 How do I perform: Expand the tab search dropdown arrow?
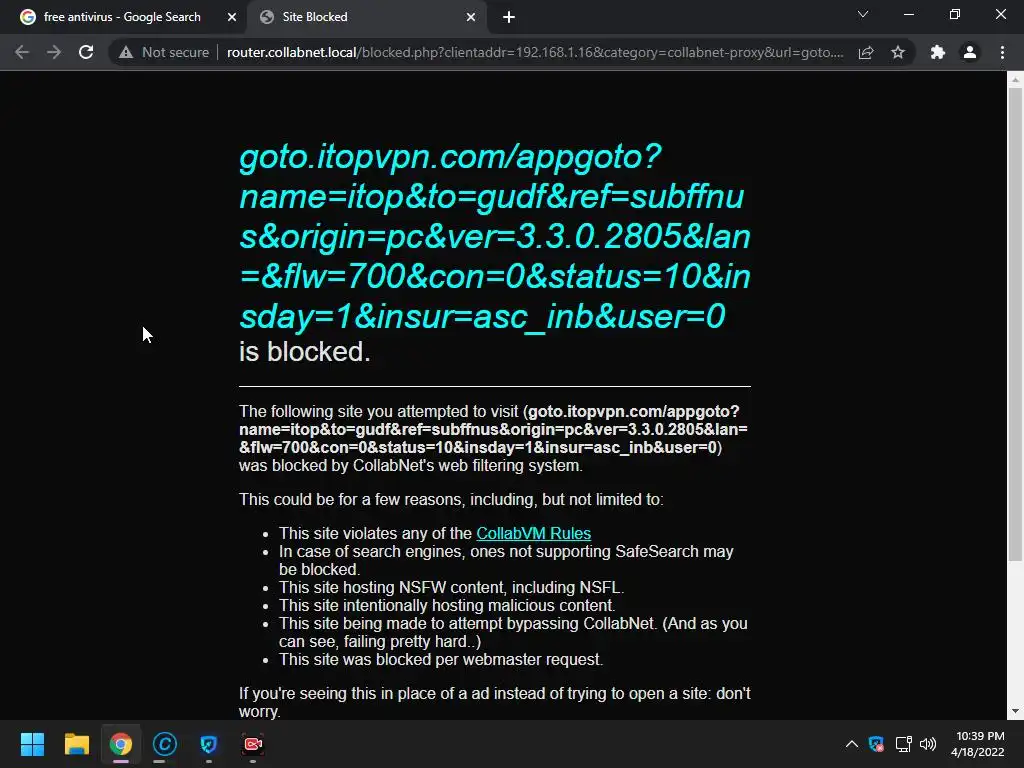click(x=863, y=14)
